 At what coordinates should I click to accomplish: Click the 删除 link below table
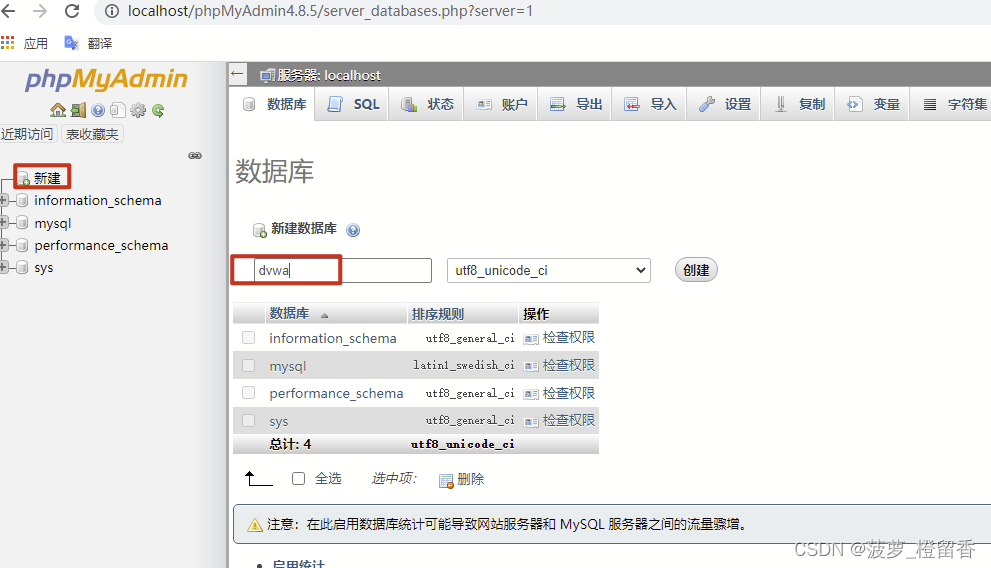click(x=471, y=479)
